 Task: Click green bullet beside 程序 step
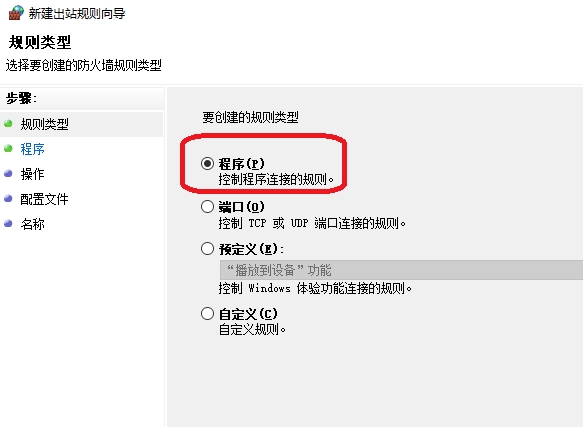coord(8,148)
